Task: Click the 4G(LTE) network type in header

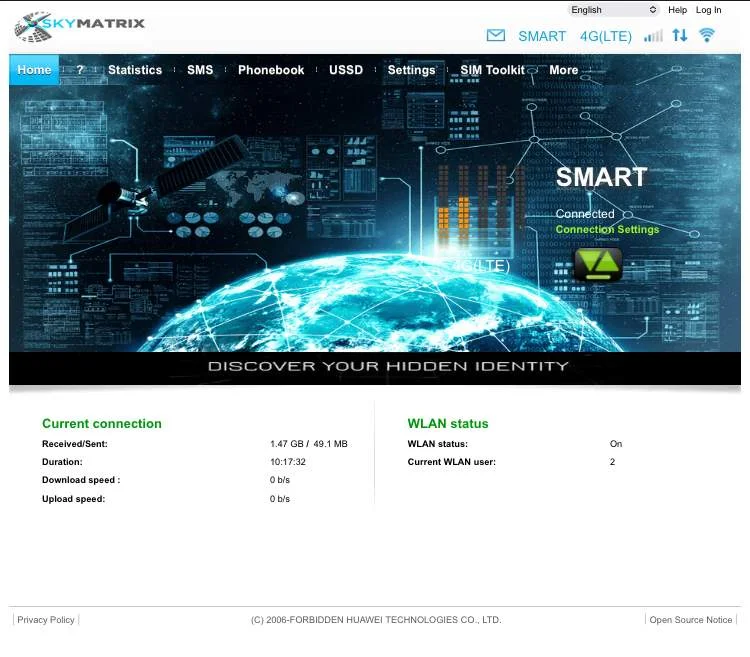Action: [606, 36]
